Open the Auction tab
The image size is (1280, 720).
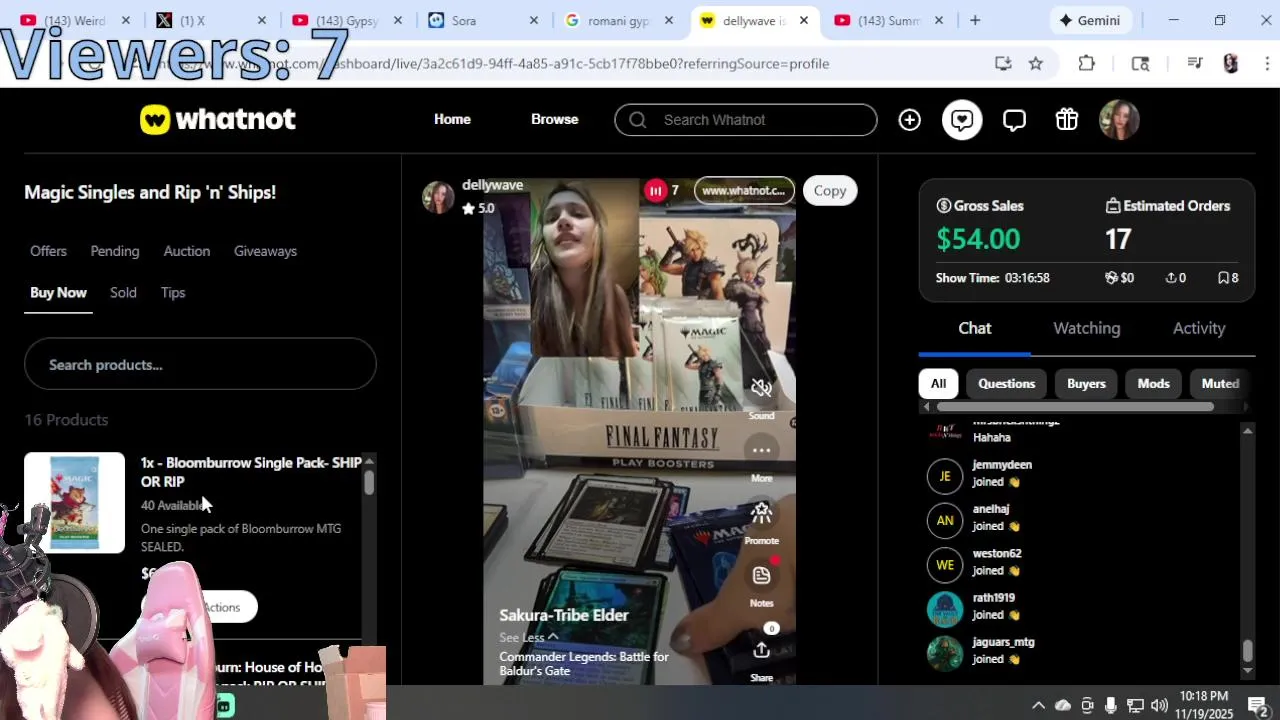(187, 251)
